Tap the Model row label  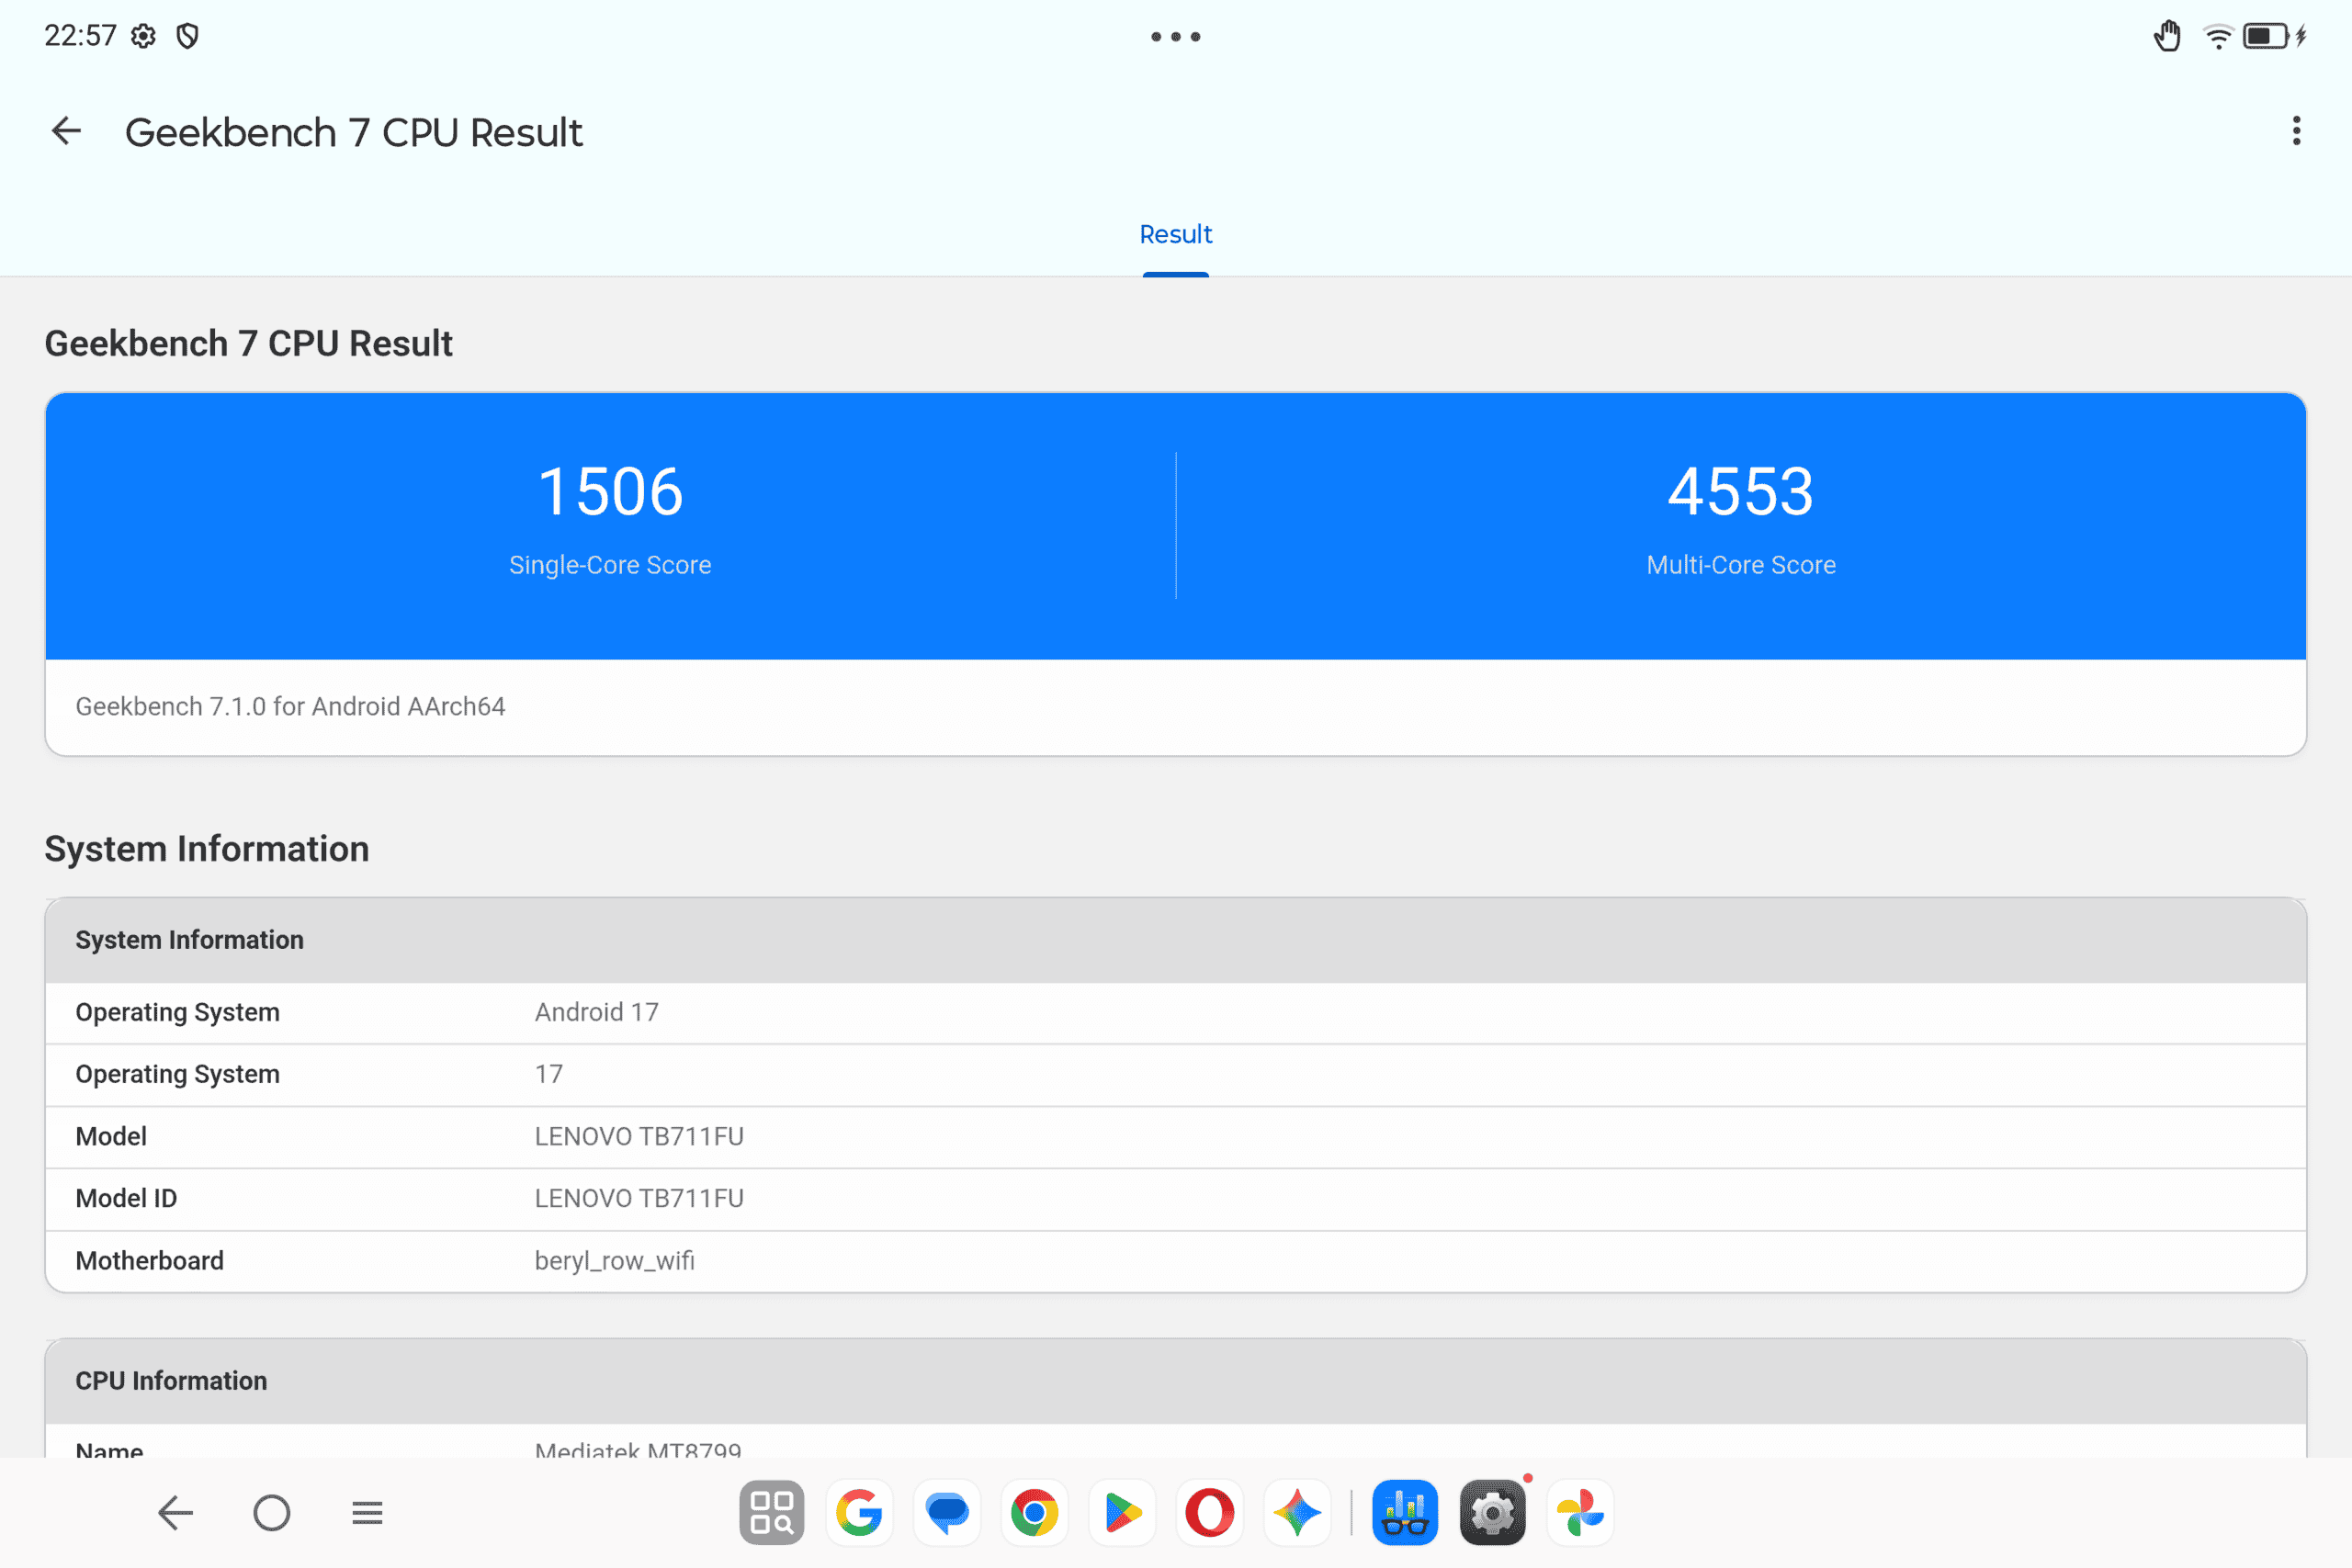pyautogui.click(x=111, y=1136)
